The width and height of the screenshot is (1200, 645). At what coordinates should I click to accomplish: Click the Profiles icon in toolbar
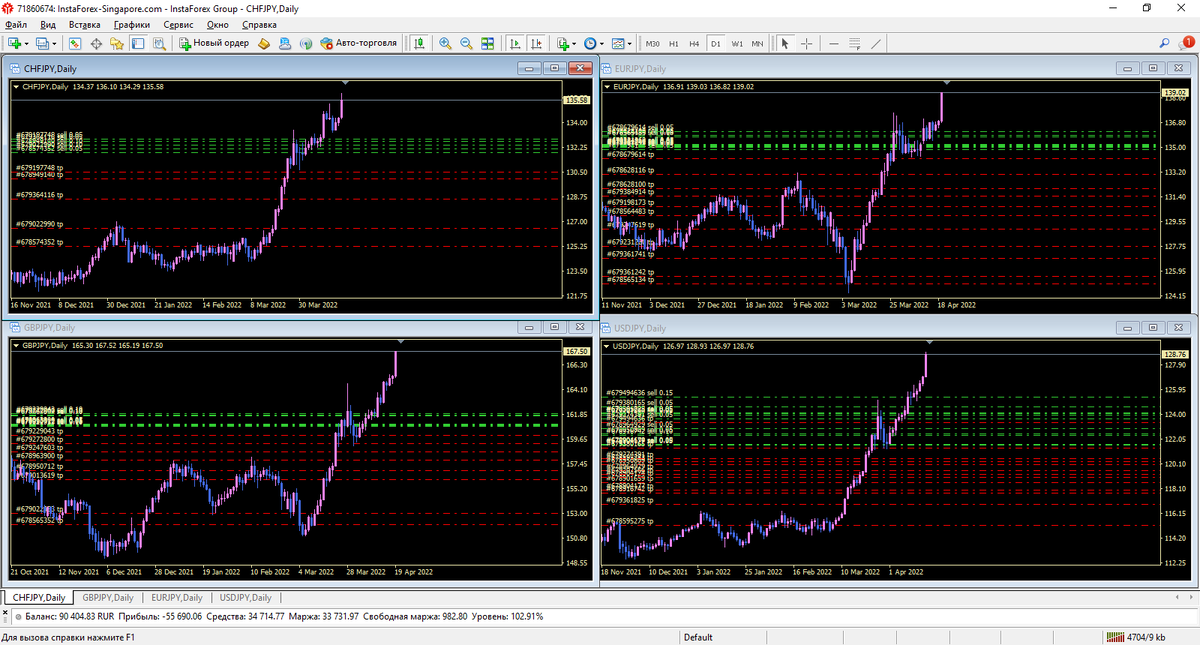point(43,43)
